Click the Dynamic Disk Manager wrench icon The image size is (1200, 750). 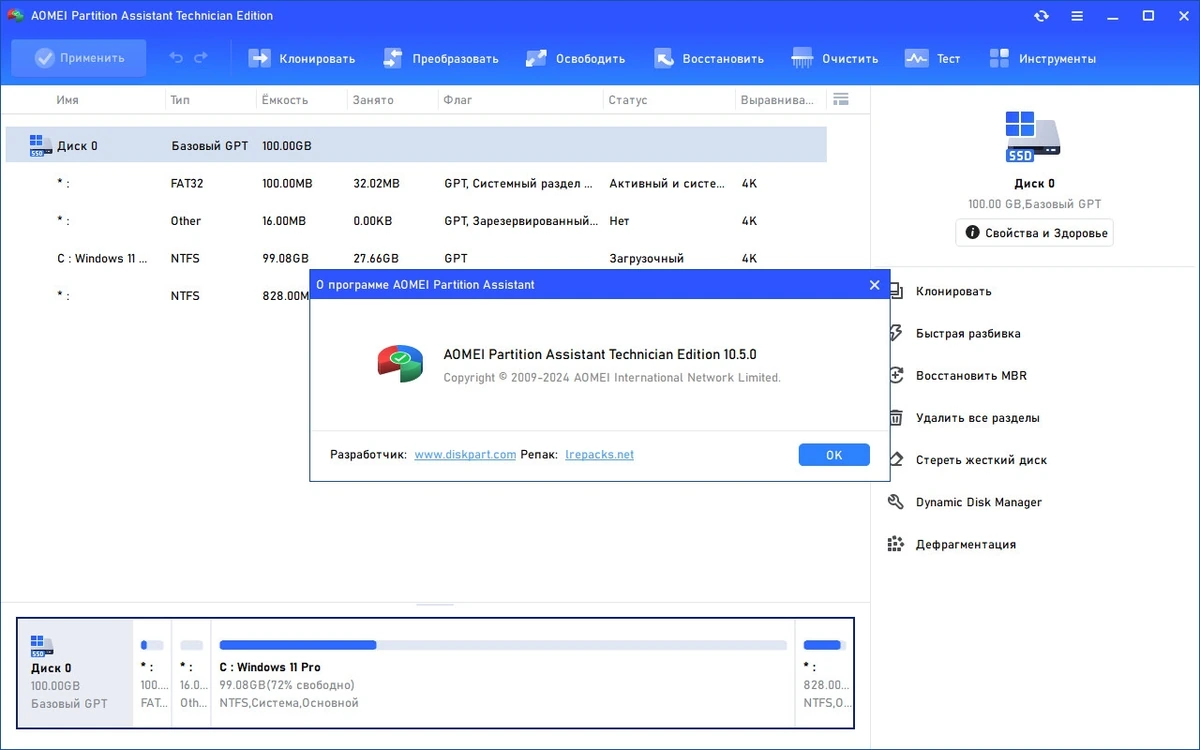[x=896, y=502]
